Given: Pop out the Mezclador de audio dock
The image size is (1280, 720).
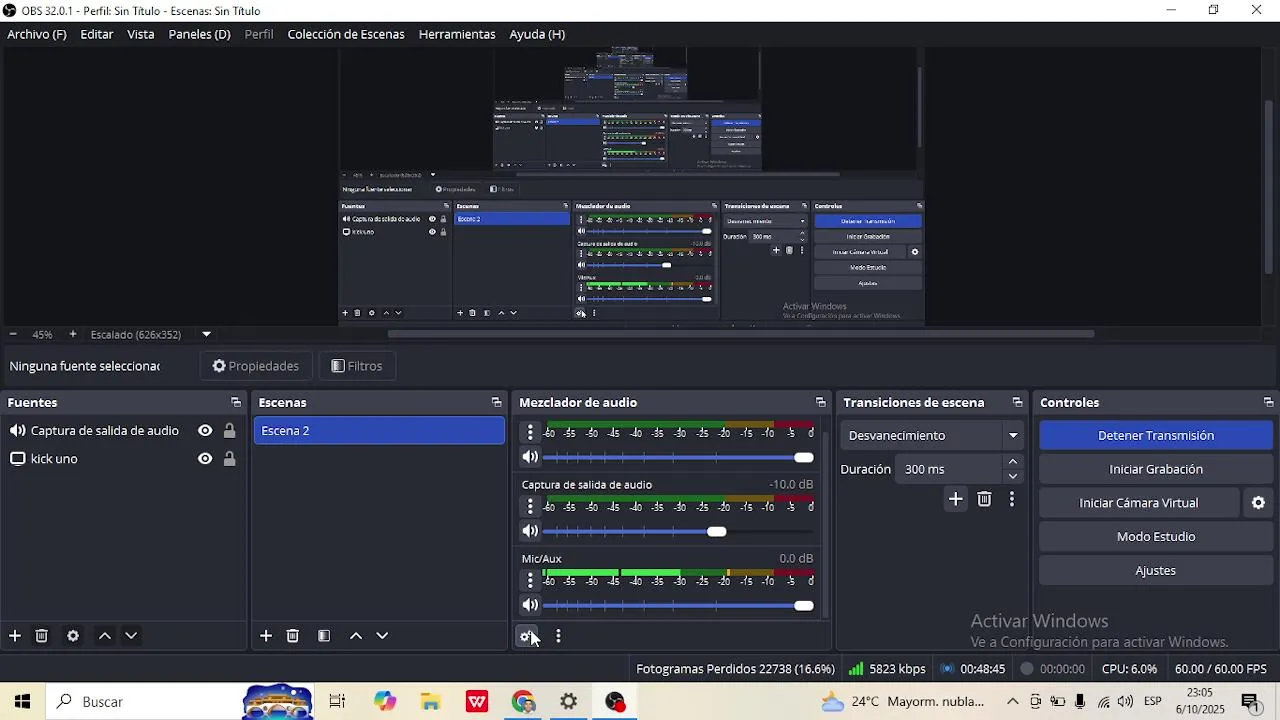Looking at the screenshot, I should tap(821, 403).
